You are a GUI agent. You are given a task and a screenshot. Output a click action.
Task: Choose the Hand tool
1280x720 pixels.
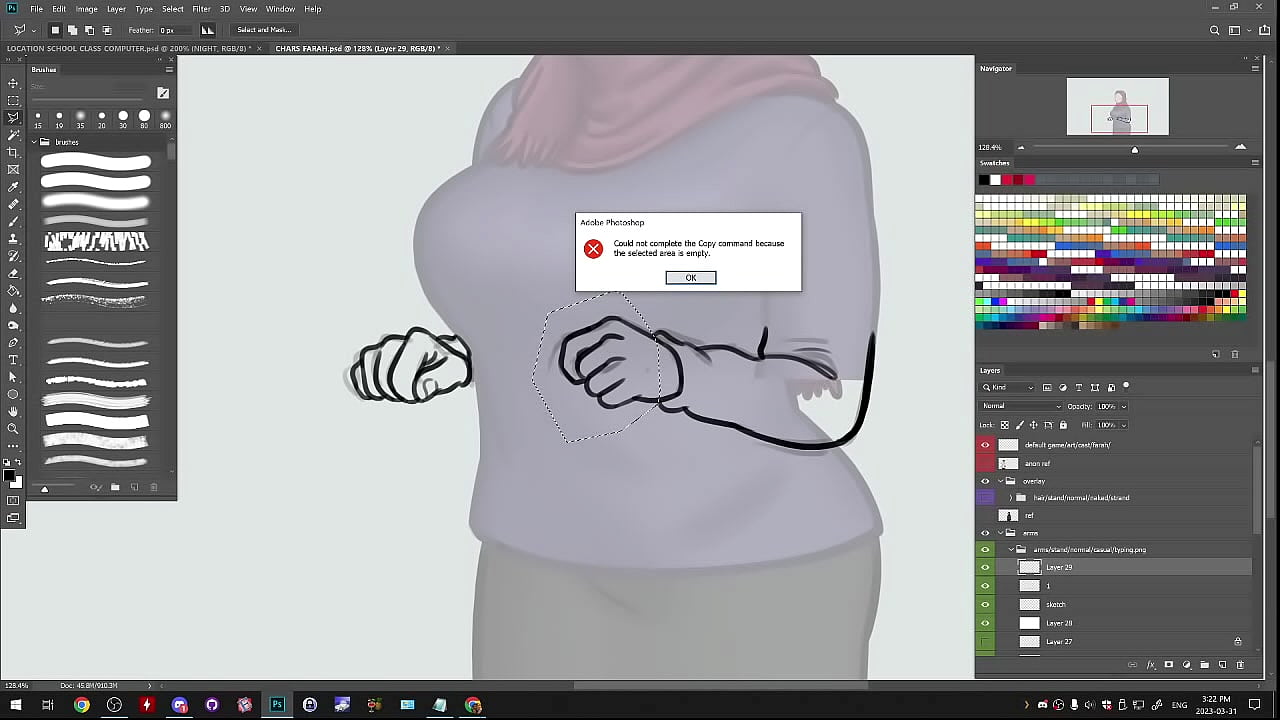coord(13,411)
